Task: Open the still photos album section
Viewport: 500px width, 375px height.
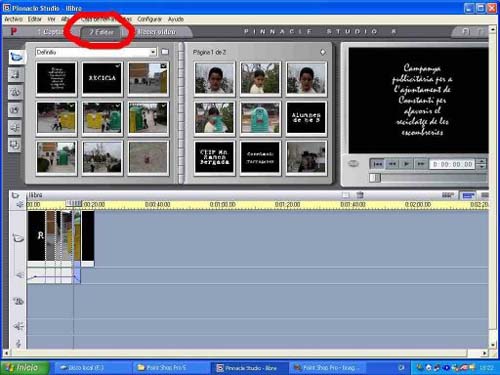Action: pyautogui.click(x=15, y=109)
